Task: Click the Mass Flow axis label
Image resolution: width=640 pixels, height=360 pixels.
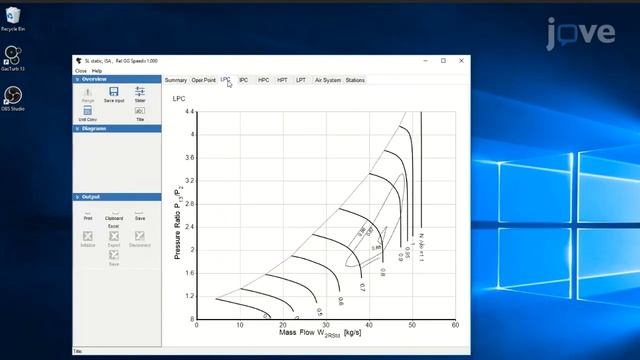Action: coord(320,333)
